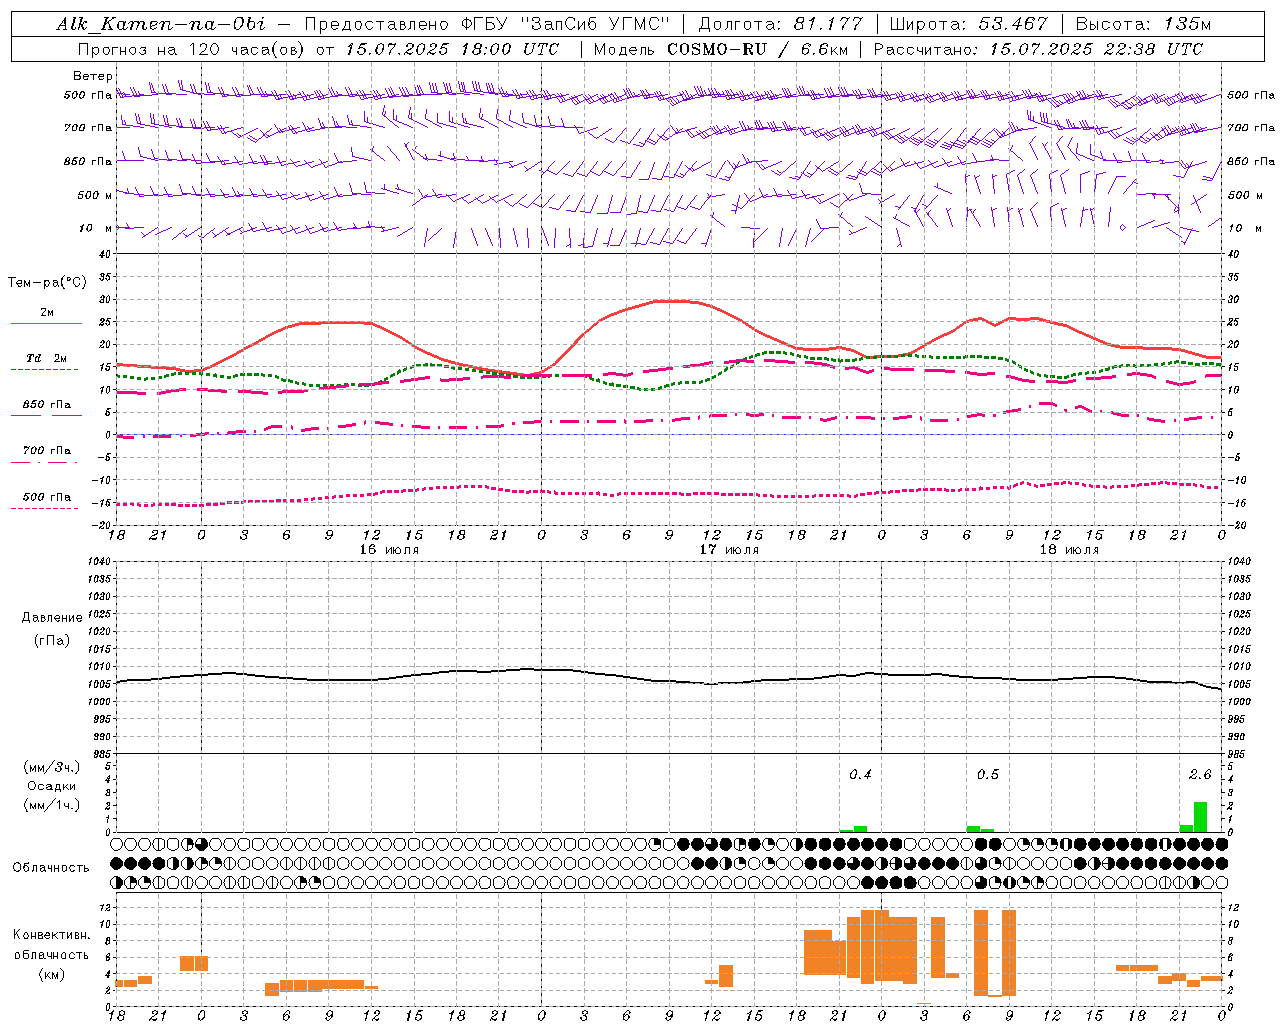Click the Долгота: 81.177 value
Screen dimensions: 1280x1024
point(780,24)
